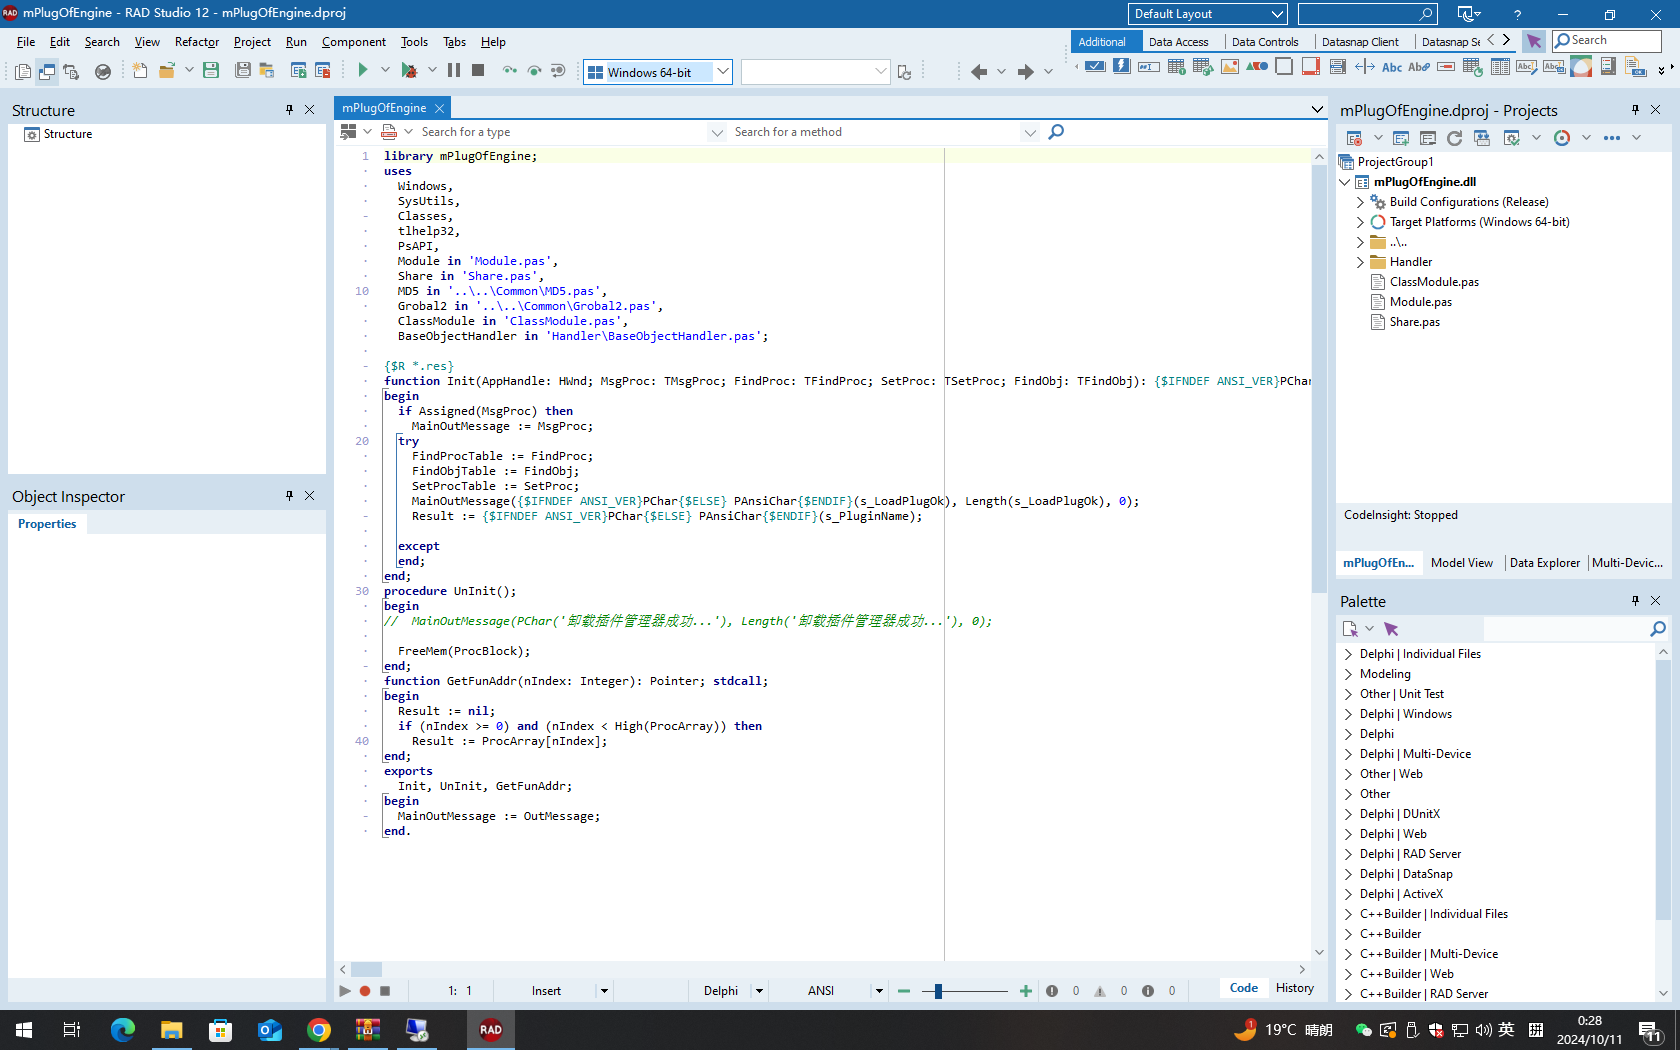Switch to the History view
Viewport: 1680px width, 1050px height.
tap(1294, 988)
